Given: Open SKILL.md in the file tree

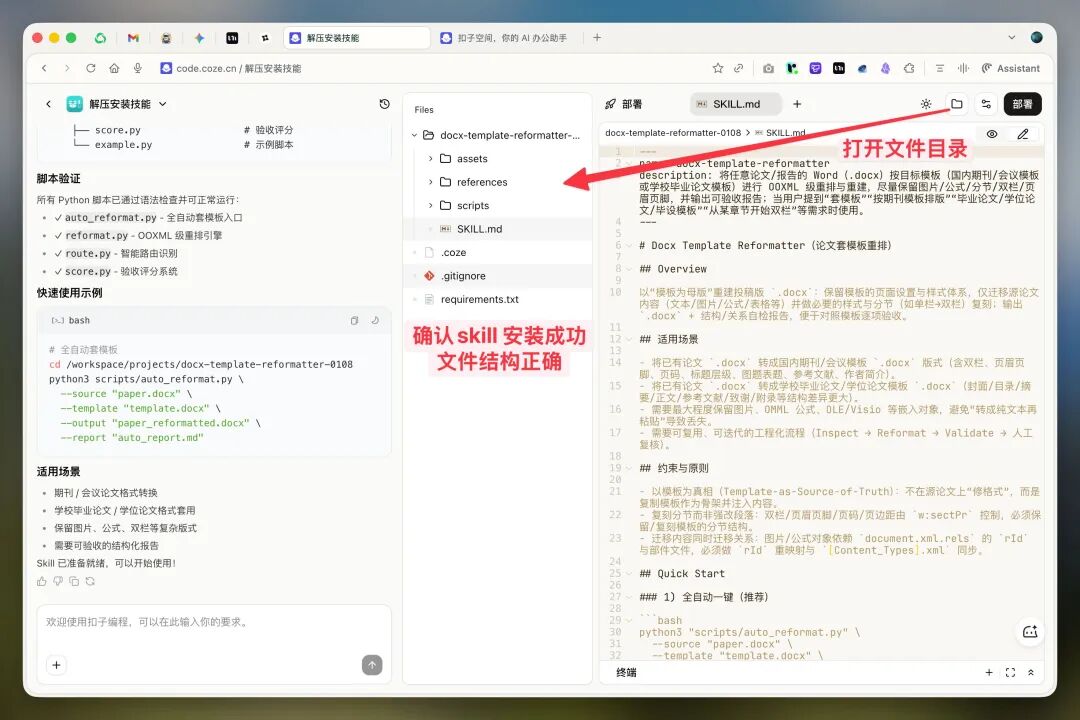Looking at the screenshot, I should (x=497, y=229).
